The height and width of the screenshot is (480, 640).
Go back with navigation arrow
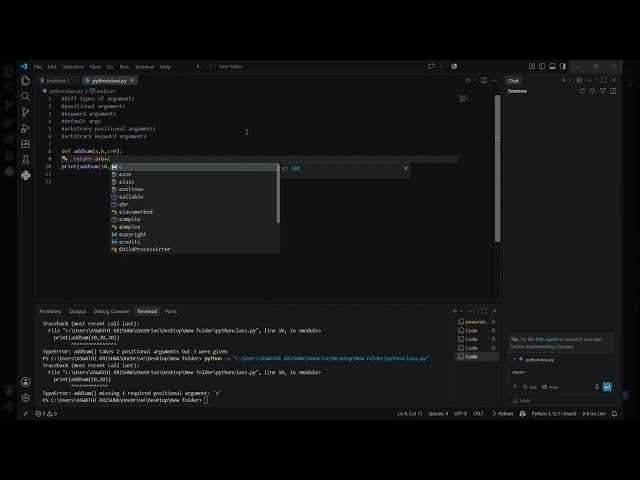click(x=199, y=67)
